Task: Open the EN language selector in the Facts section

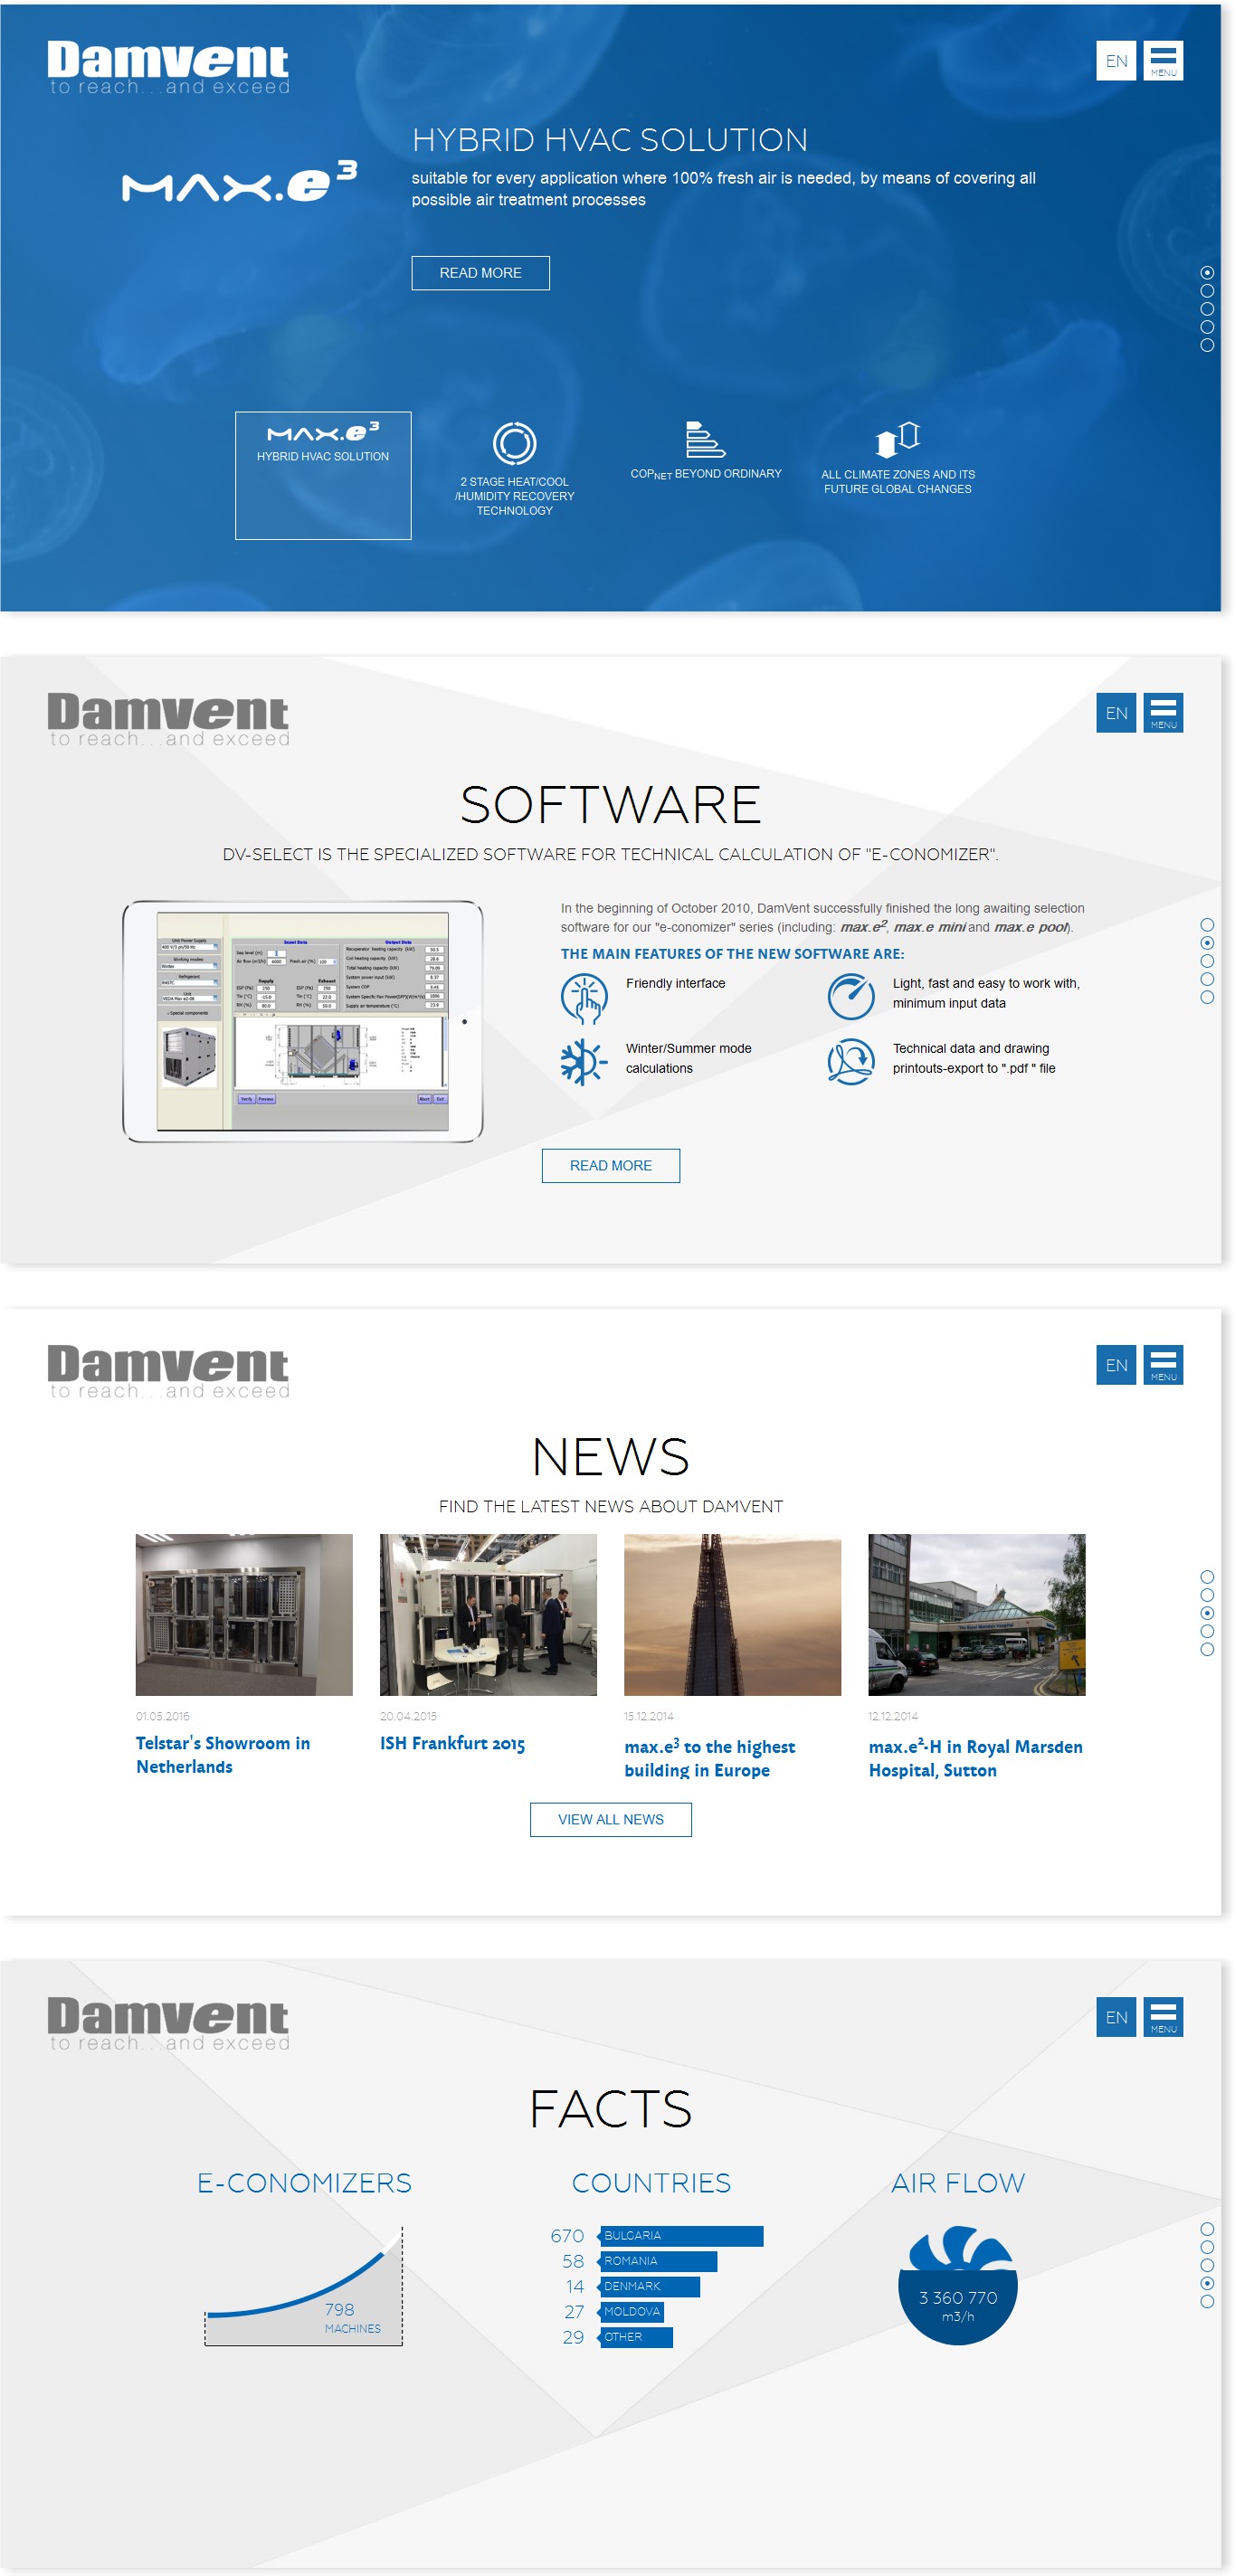Action: click(1116, 2017)
